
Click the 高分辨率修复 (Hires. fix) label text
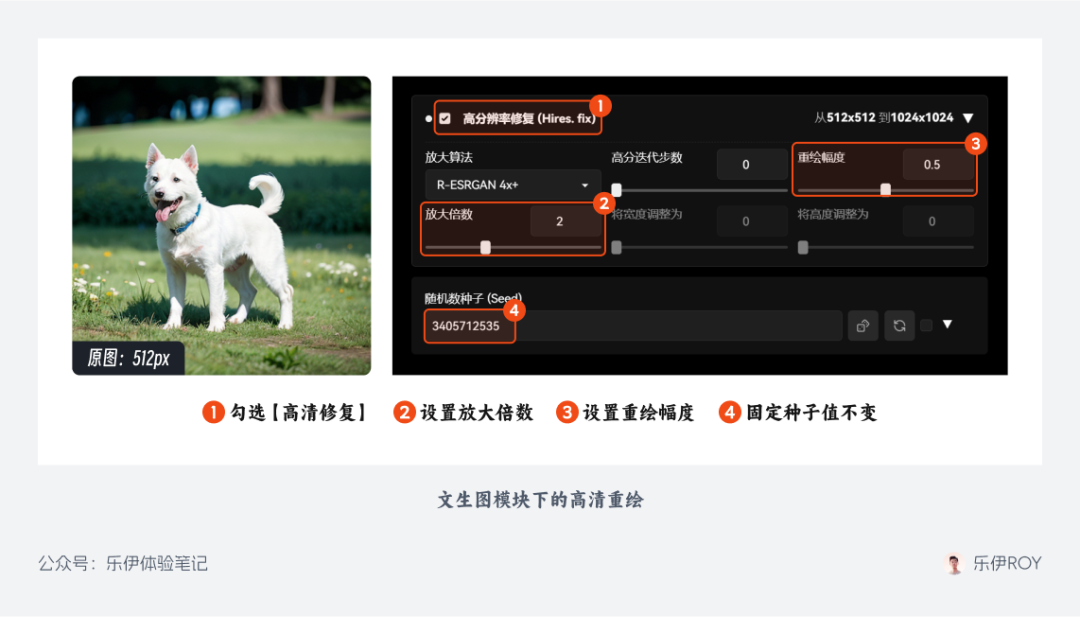pos(528,118)
